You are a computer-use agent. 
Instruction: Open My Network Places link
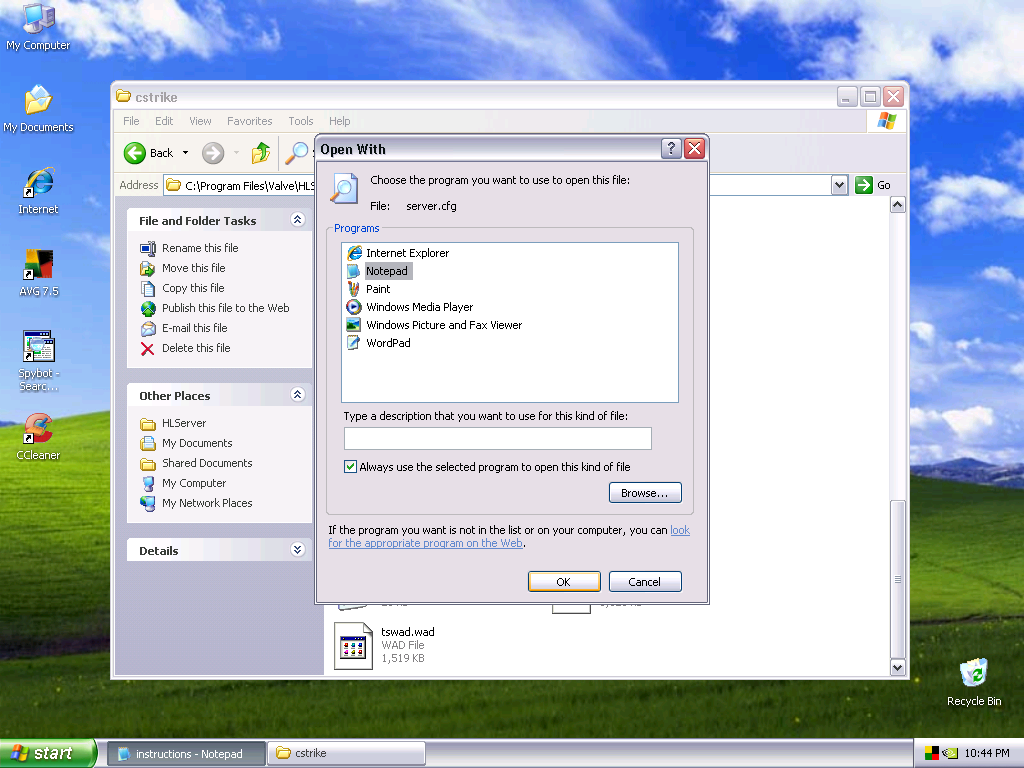tap(196, 504)
